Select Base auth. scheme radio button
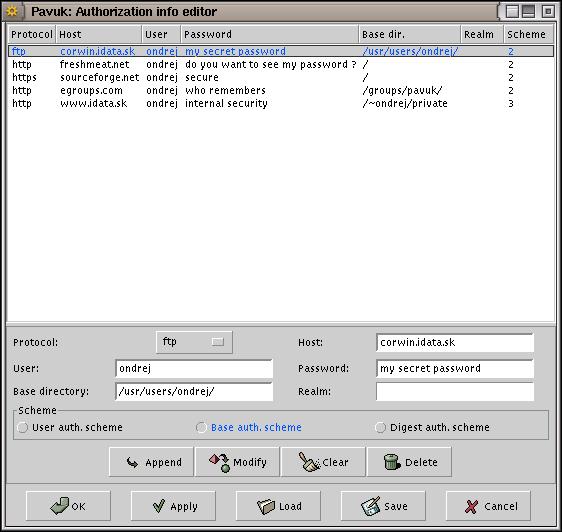 click(201, 427)
